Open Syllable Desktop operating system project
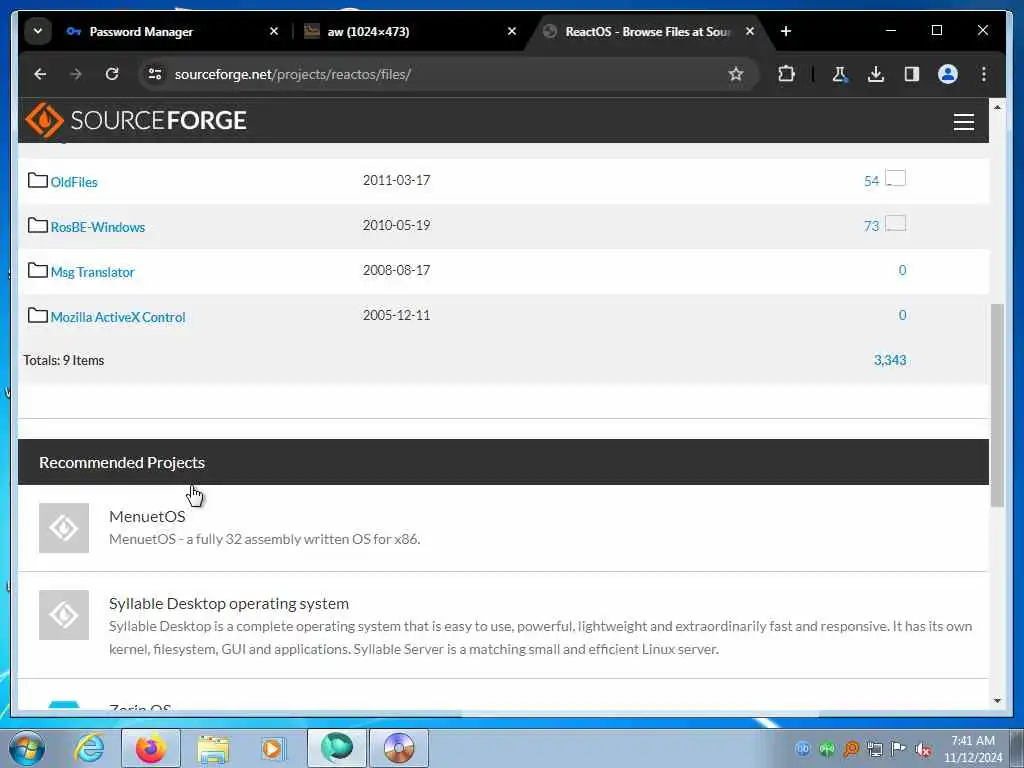1024x768 pixels. point(229,603)
